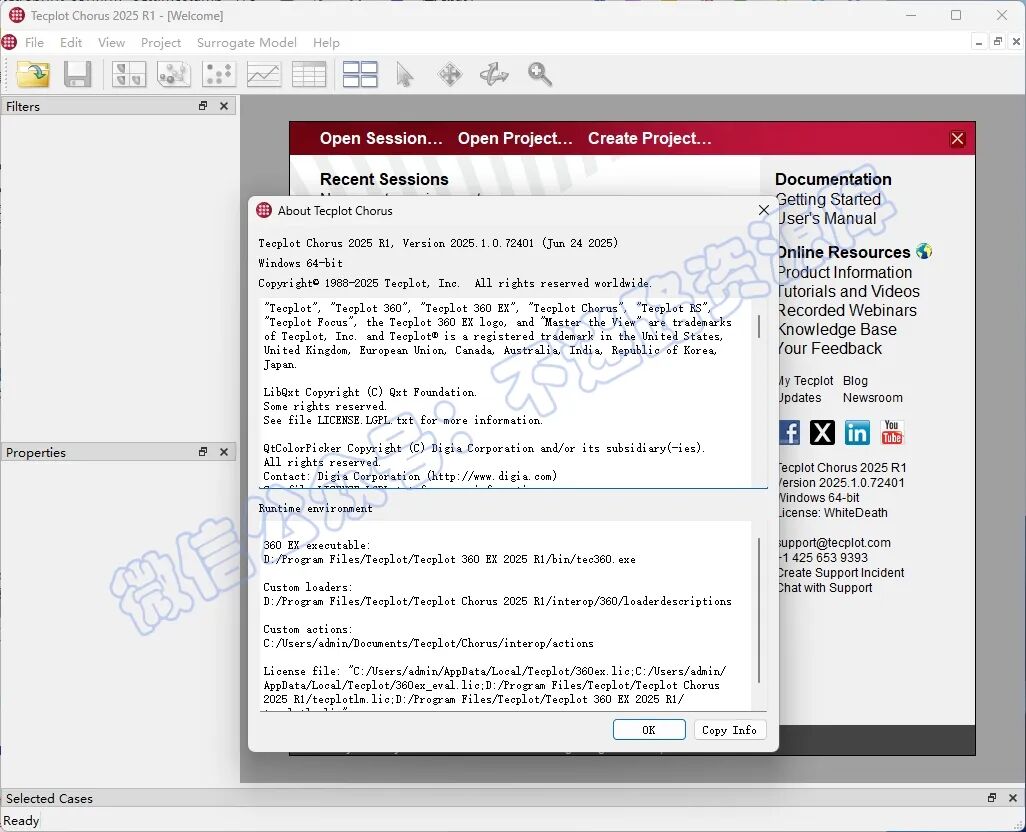Click the license text scrollbar in About dialog

pos(759,327)
